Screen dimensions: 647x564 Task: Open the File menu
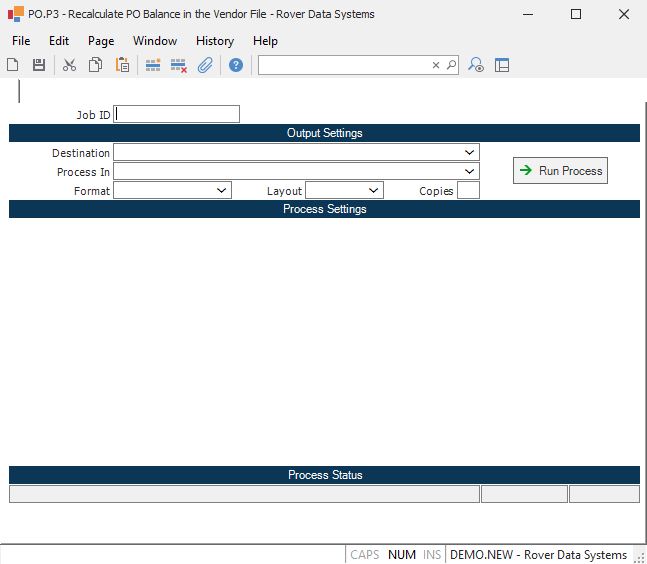[21, 41]
